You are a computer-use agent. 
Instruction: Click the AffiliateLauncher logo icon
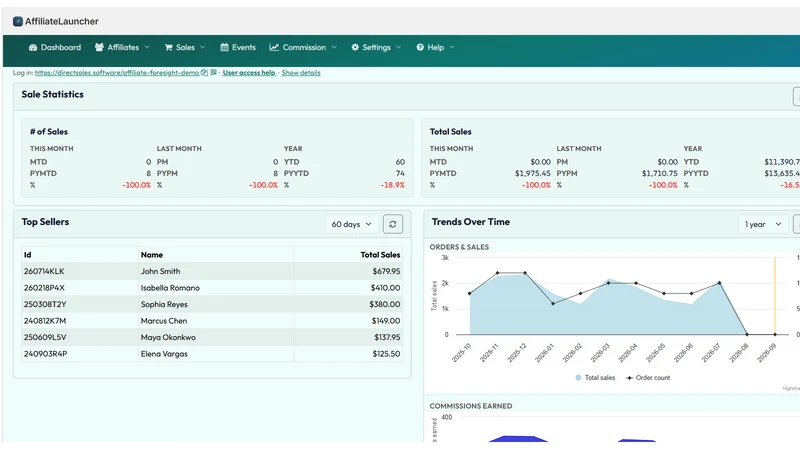pyautogui.click(x=18, y=21)
